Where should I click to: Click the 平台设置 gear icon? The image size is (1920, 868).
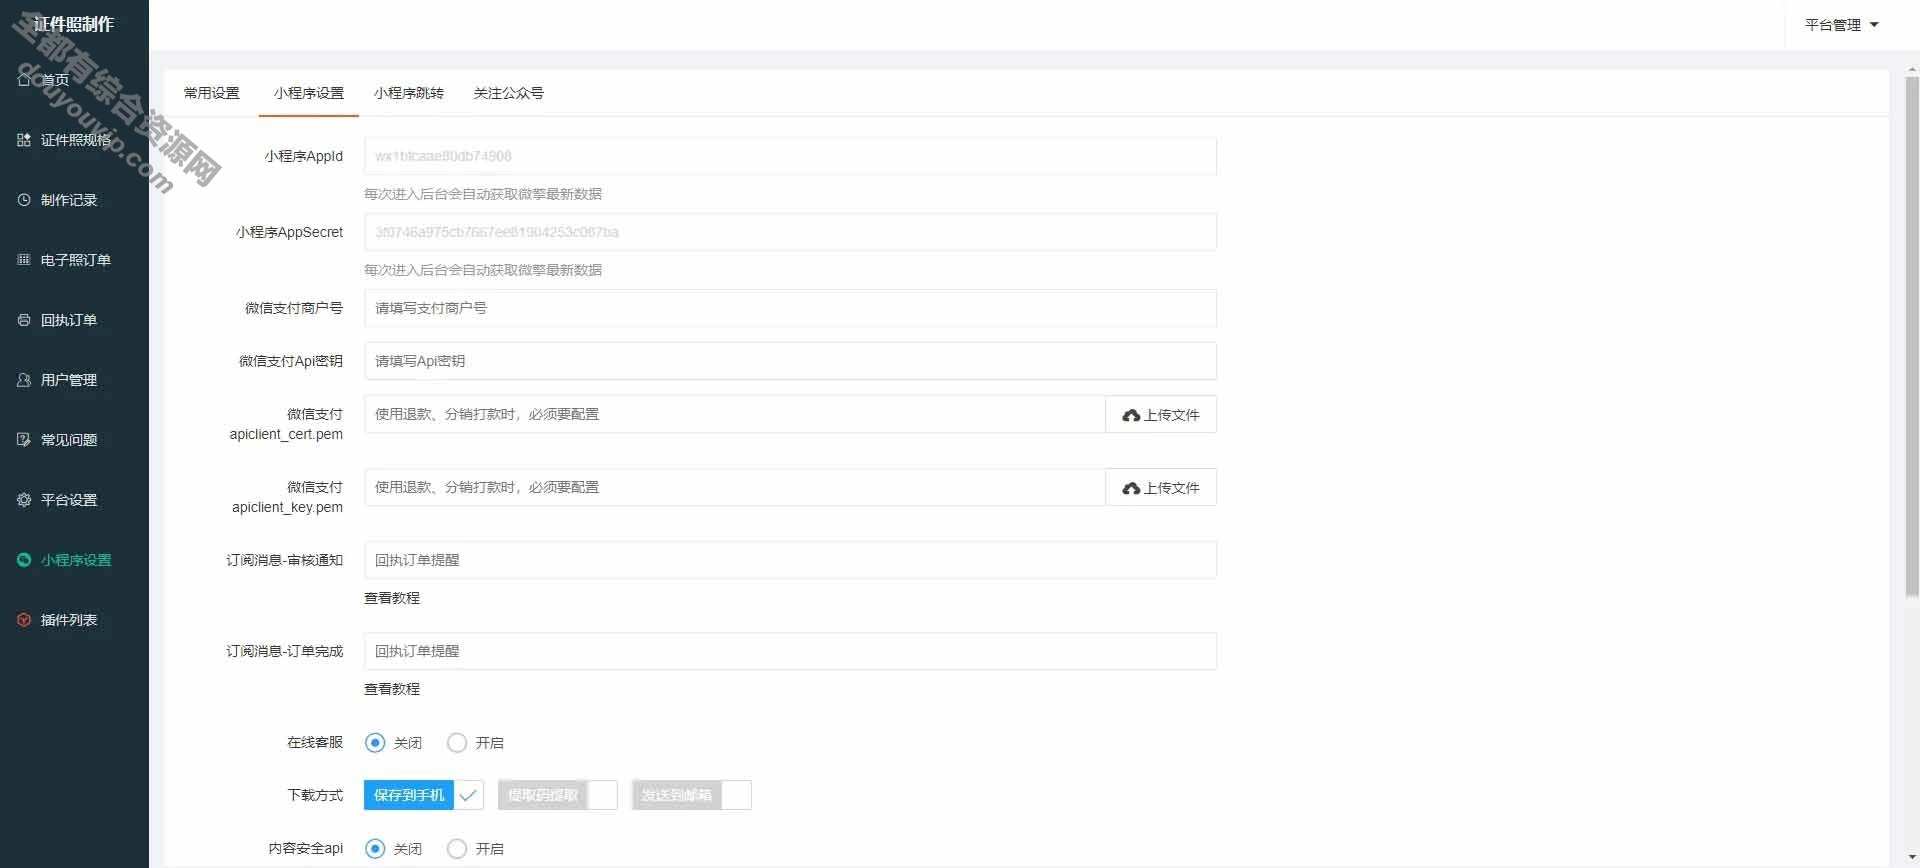[x=24, y=500]
